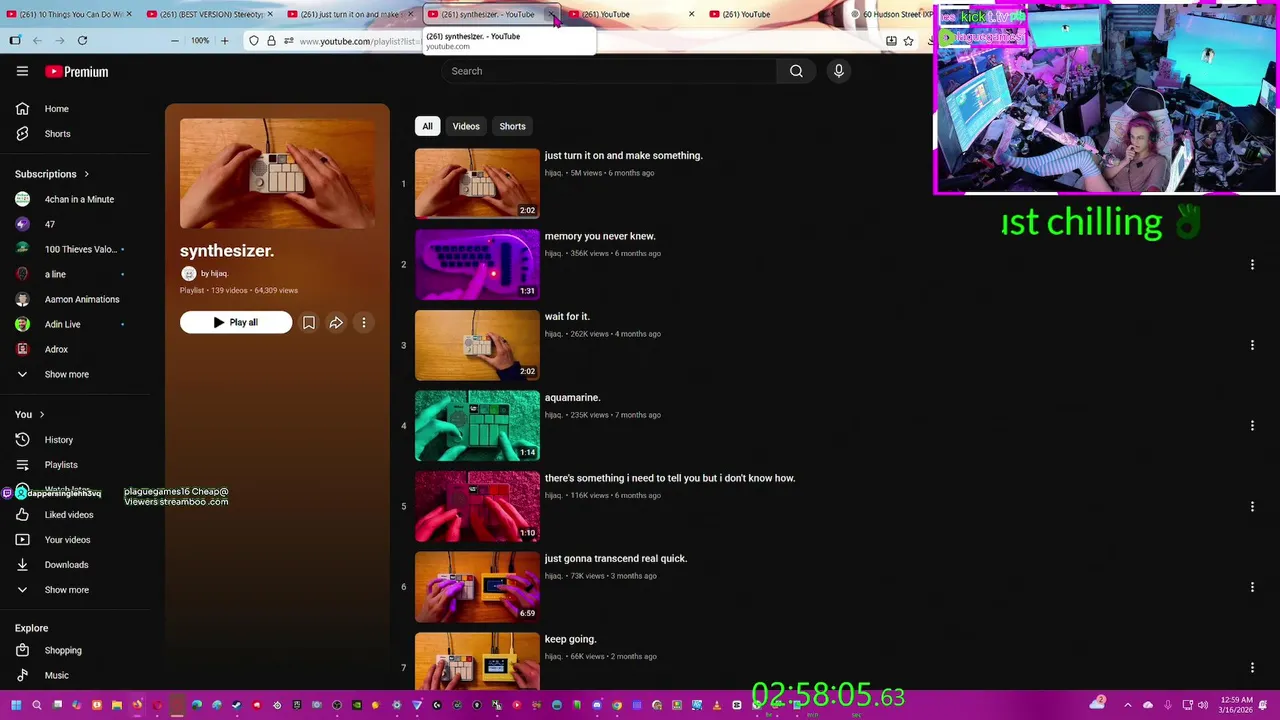1280x720 pixels.
Task: Open more options for 'there's something i need to tell you'
Action: tap(1252, 506)
